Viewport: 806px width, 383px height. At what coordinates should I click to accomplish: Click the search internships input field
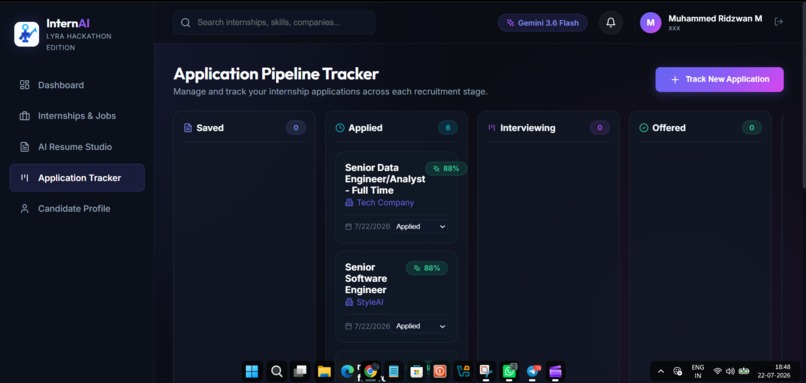tap(274, 23)
